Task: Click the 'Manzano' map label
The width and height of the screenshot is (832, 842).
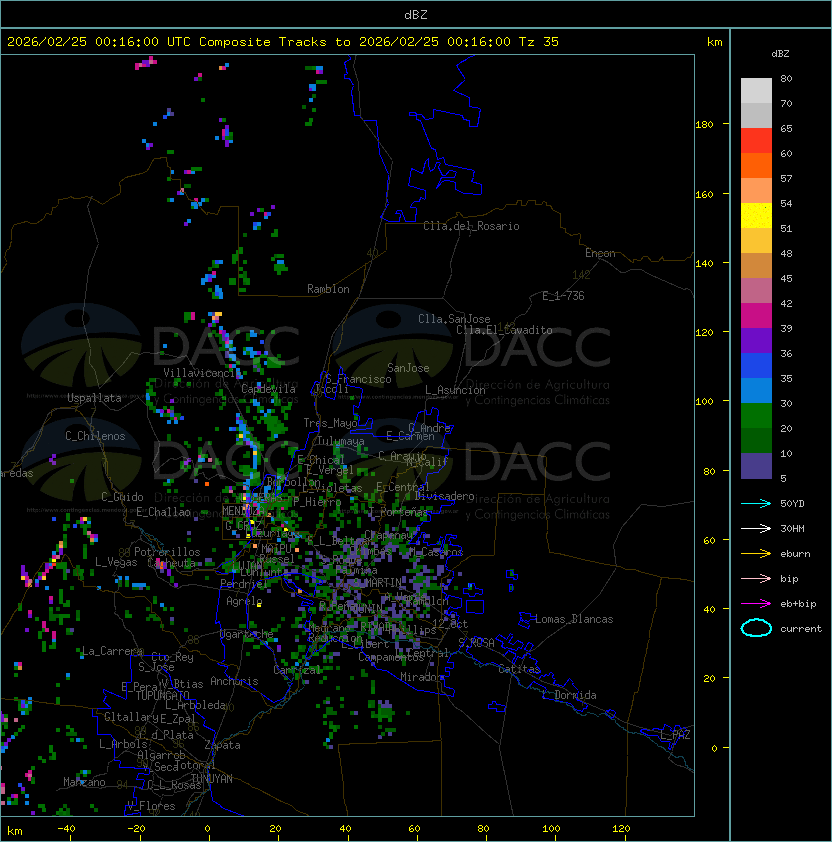Action: point(84,782)
